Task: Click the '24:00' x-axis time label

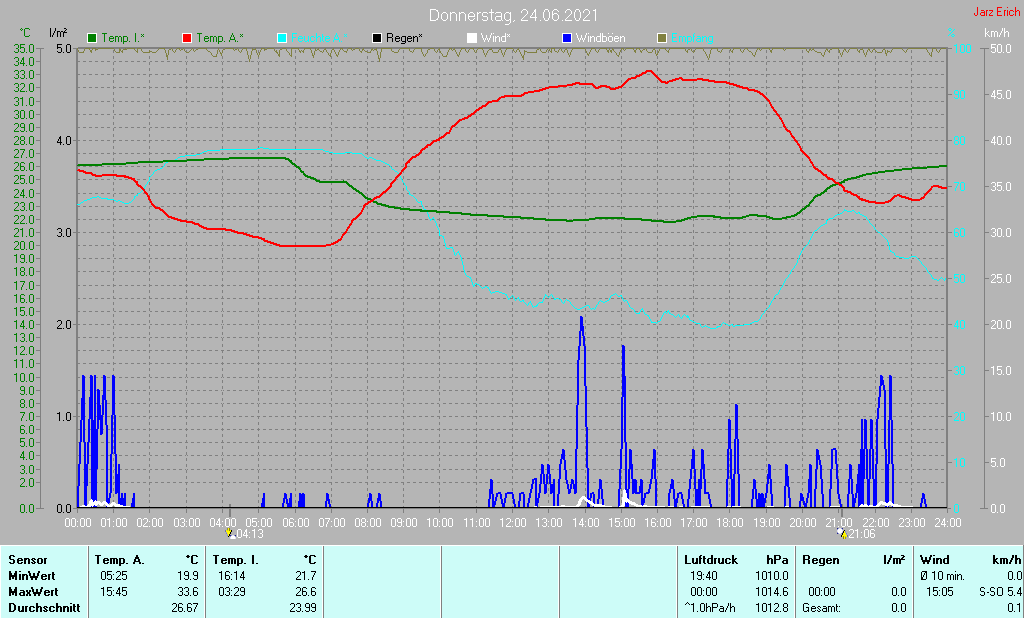Action: click(x=948, y=523)
